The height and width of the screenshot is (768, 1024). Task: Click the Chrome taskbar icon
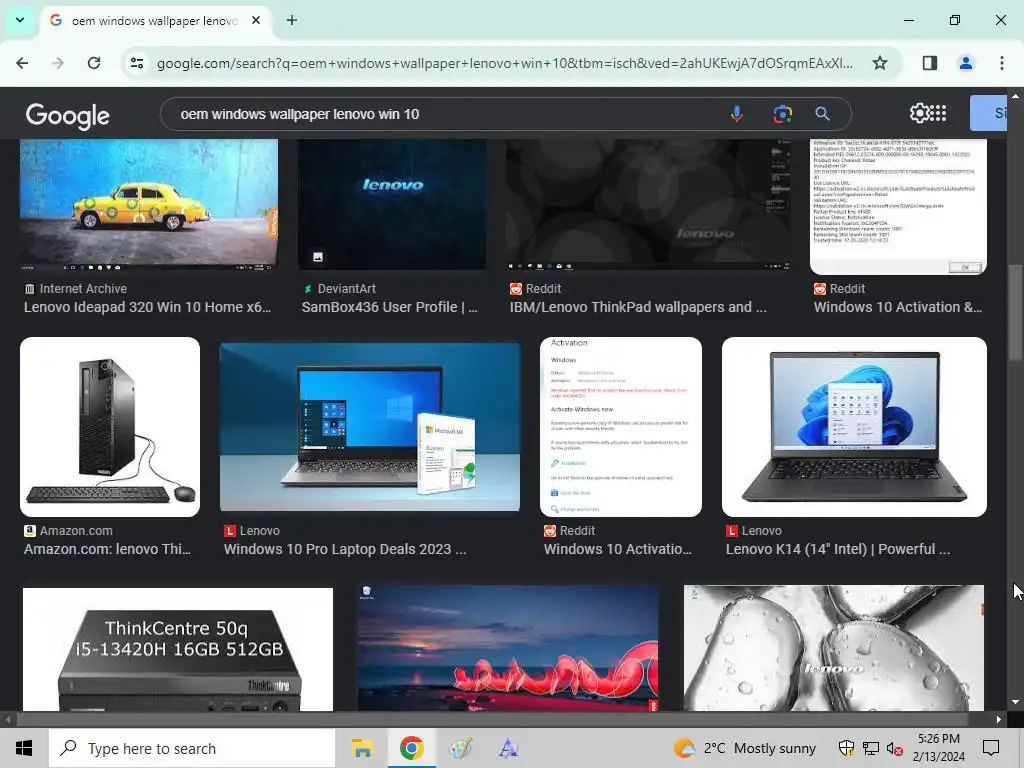[411, 748]
